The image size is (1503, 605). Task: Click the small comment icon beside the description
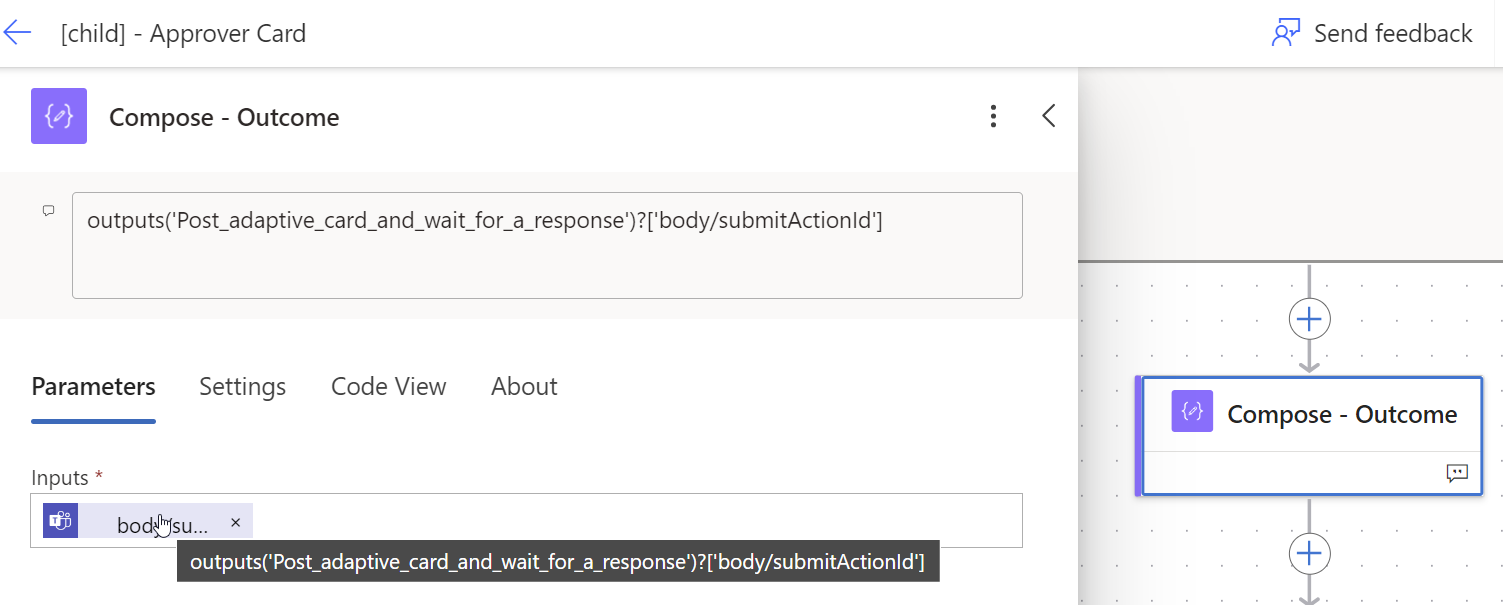coord(48,211)
